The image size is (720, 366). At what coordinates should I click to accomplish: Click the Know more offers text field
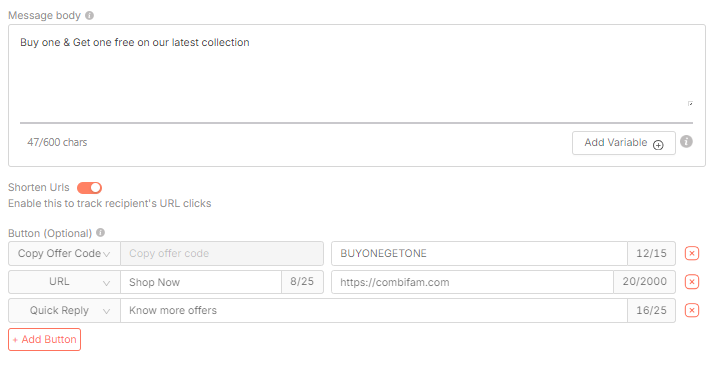coord(374,310)
